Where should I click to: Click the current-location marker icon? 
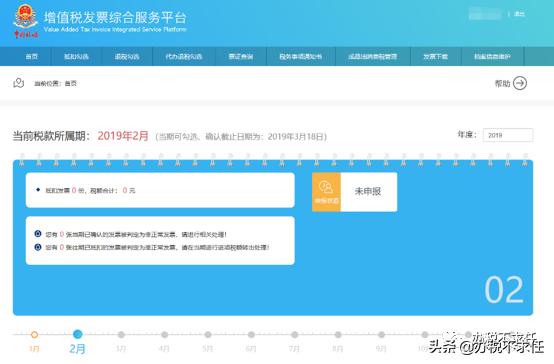click(18, 83)
